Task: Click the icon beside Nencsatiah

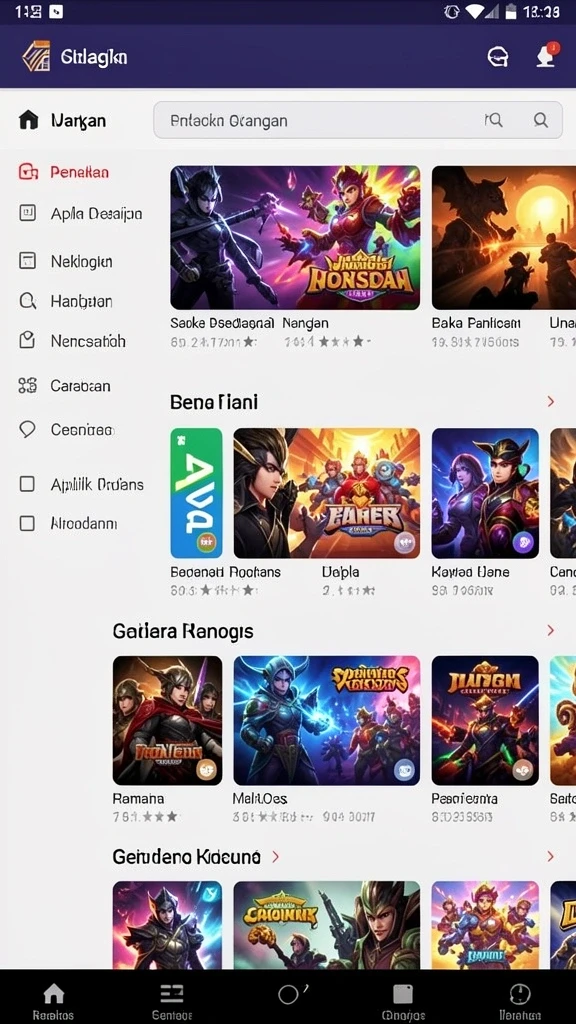Action: click(27, 340)
